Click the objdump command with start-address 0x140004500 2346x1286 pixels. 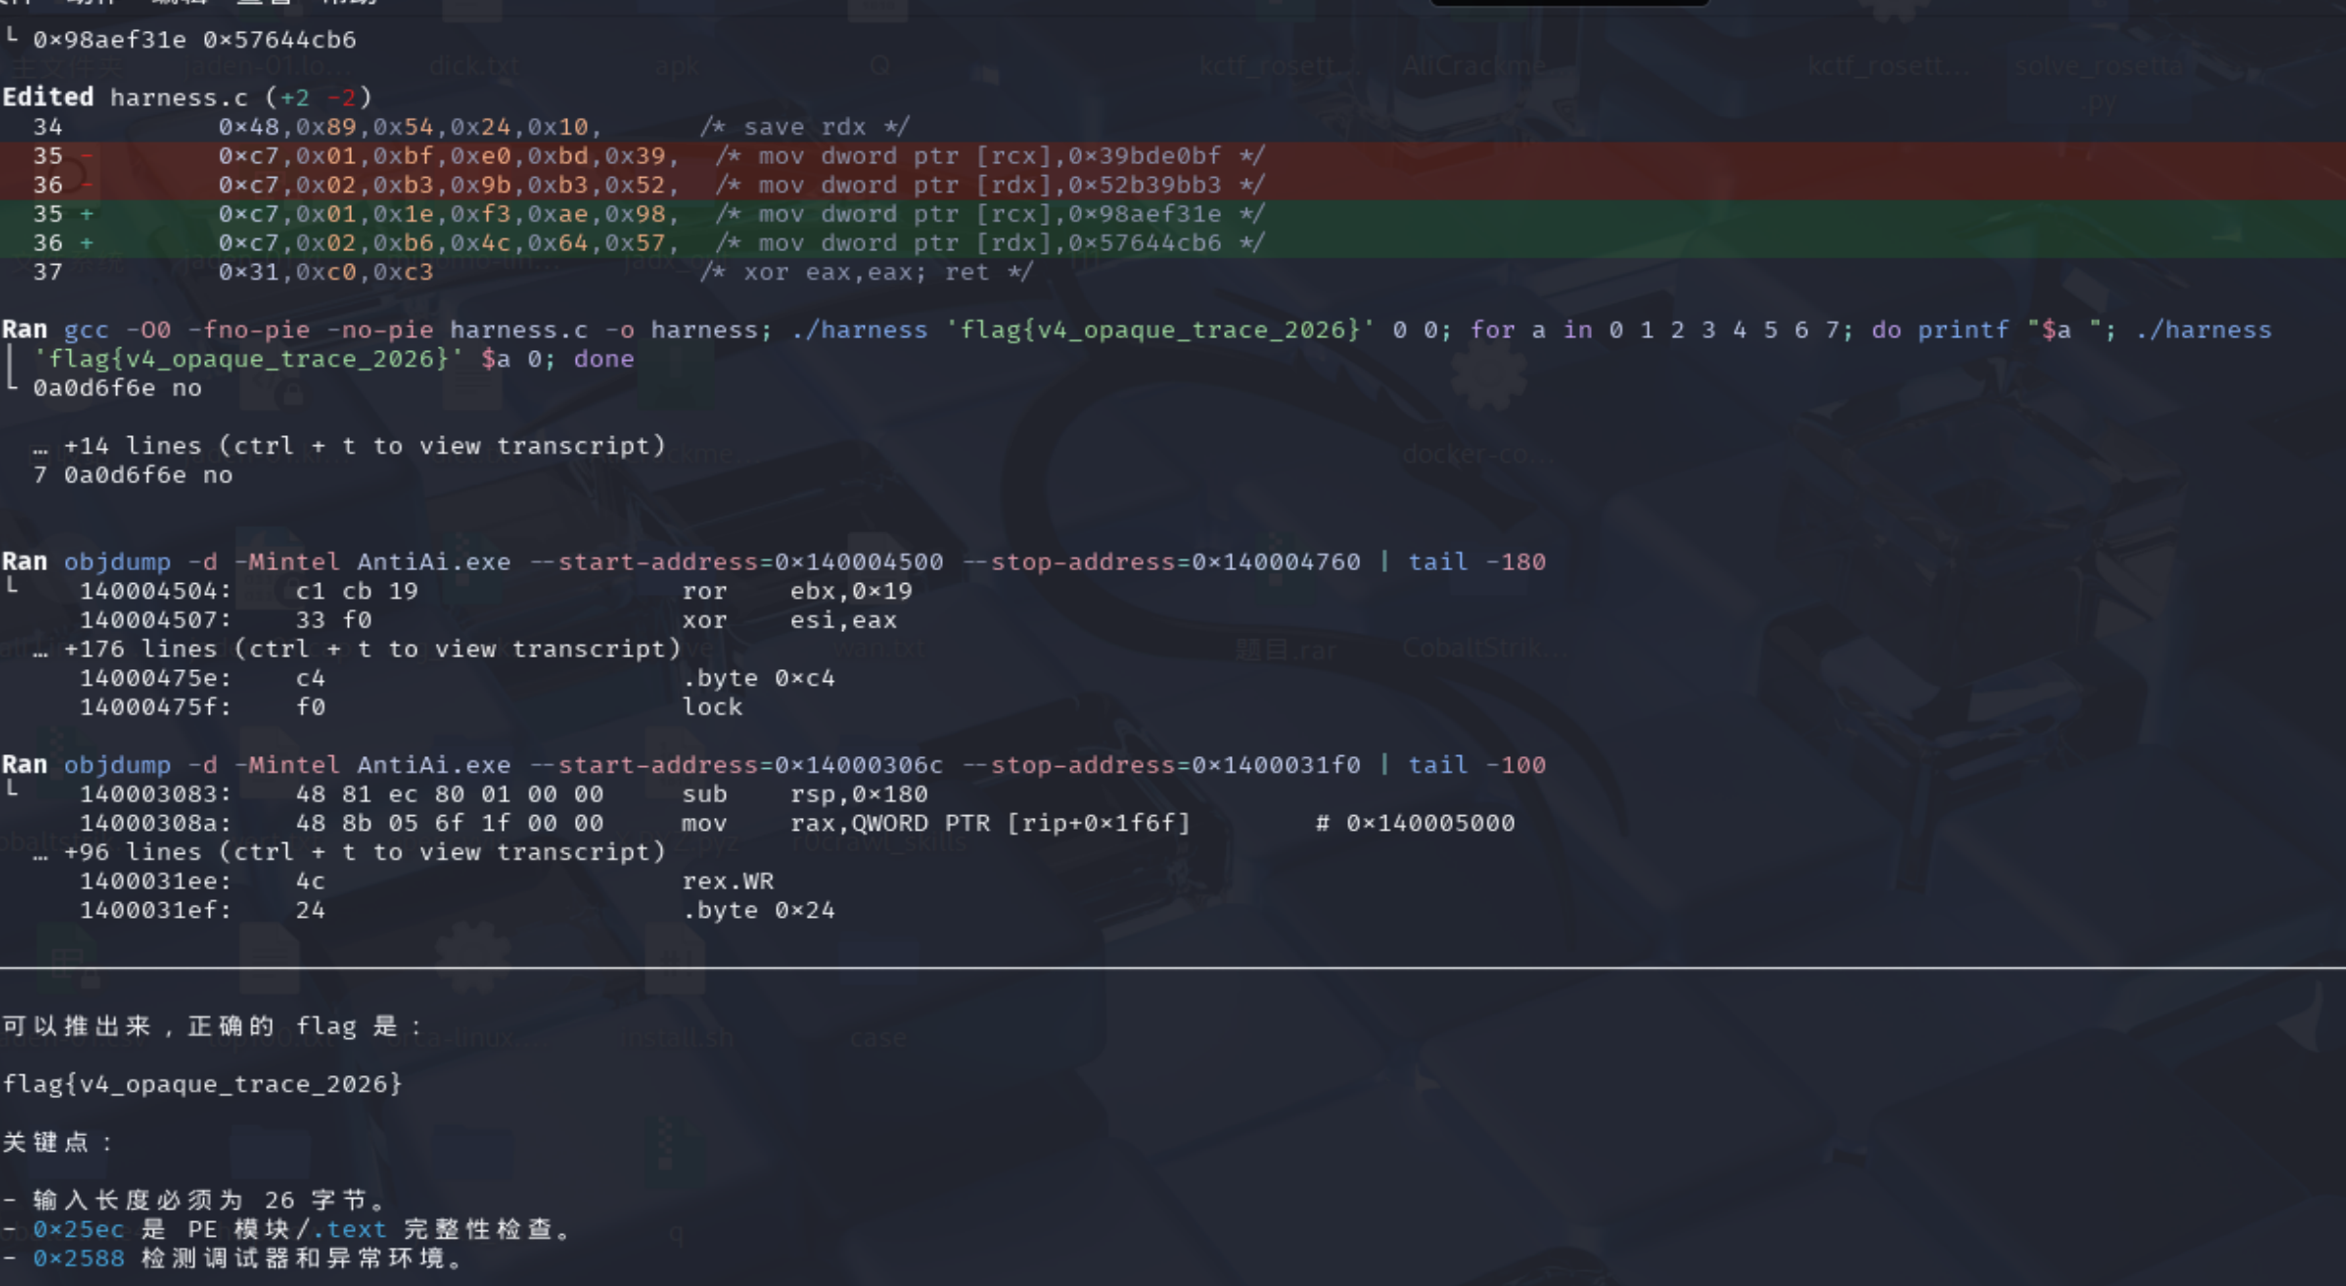(x=774, y=562)
